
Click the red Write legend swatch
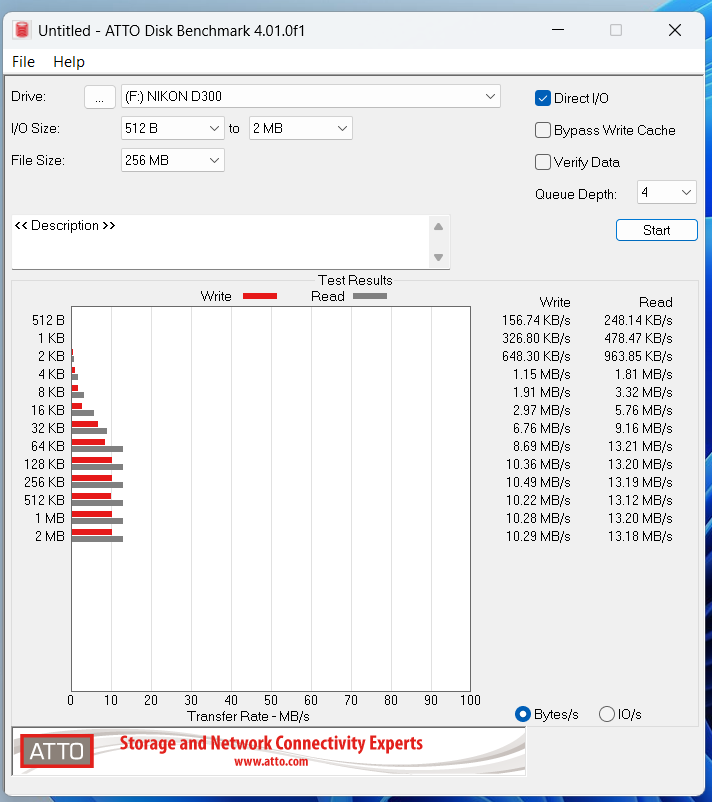[260, 296]
